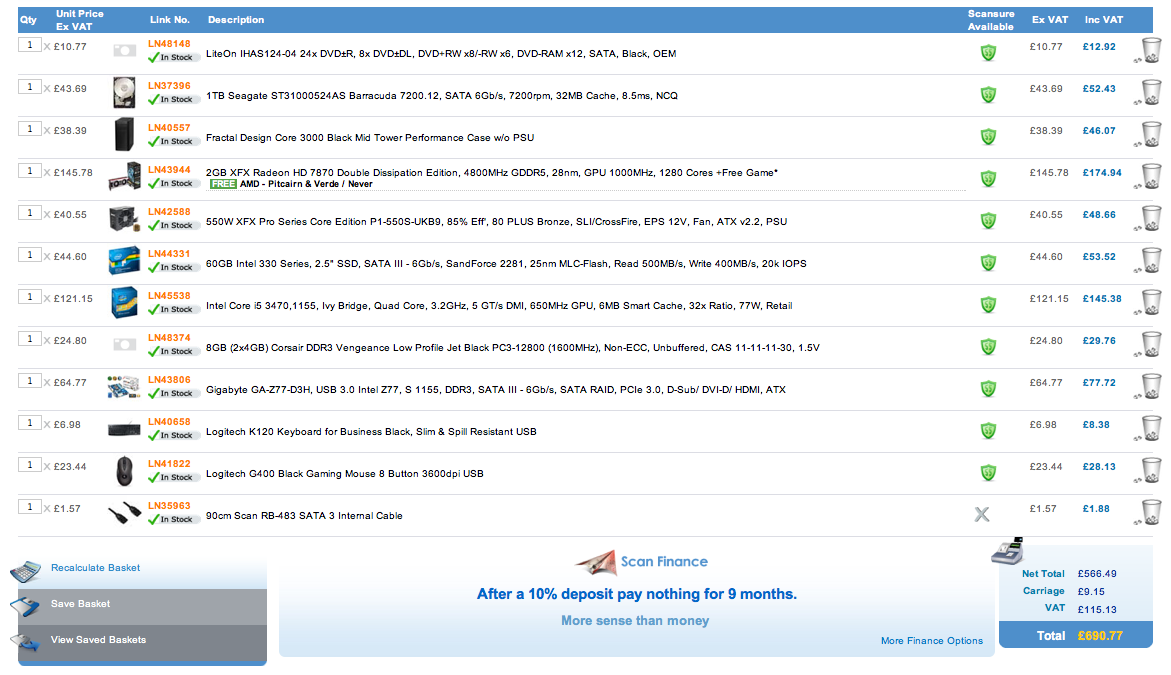Open Intel Core i5 box thumbnail
The height and width of the screenshot is (675, 1171).
coord(124,302)
